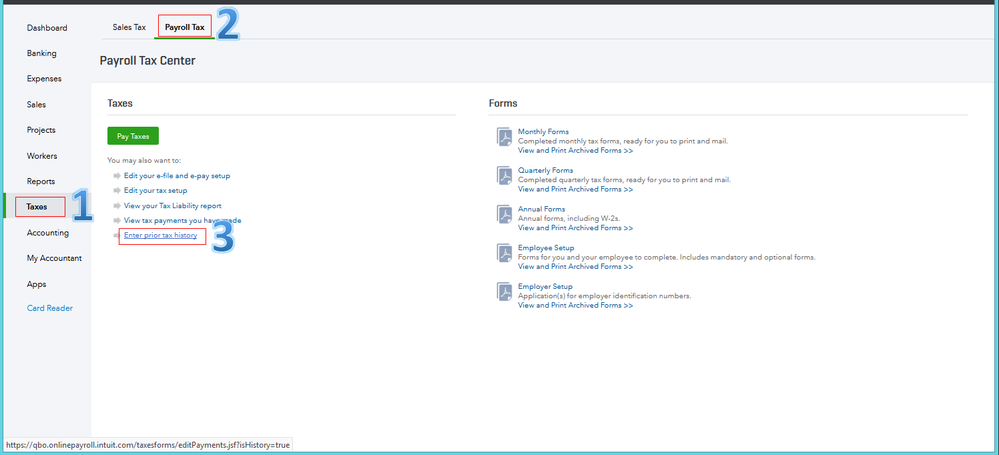Click 'Completed quarterly tax forms' description
Viewport: 999px width, 455px height.
624,180
